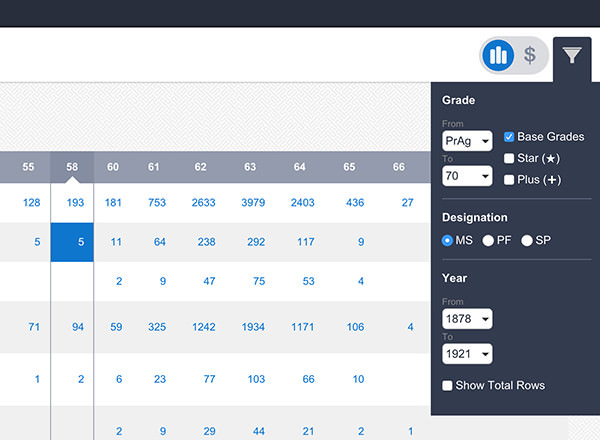Viewport: 600px width, 440px height.
Task: Enable the Star grades checkbox
Action: (x=509, y=158)
